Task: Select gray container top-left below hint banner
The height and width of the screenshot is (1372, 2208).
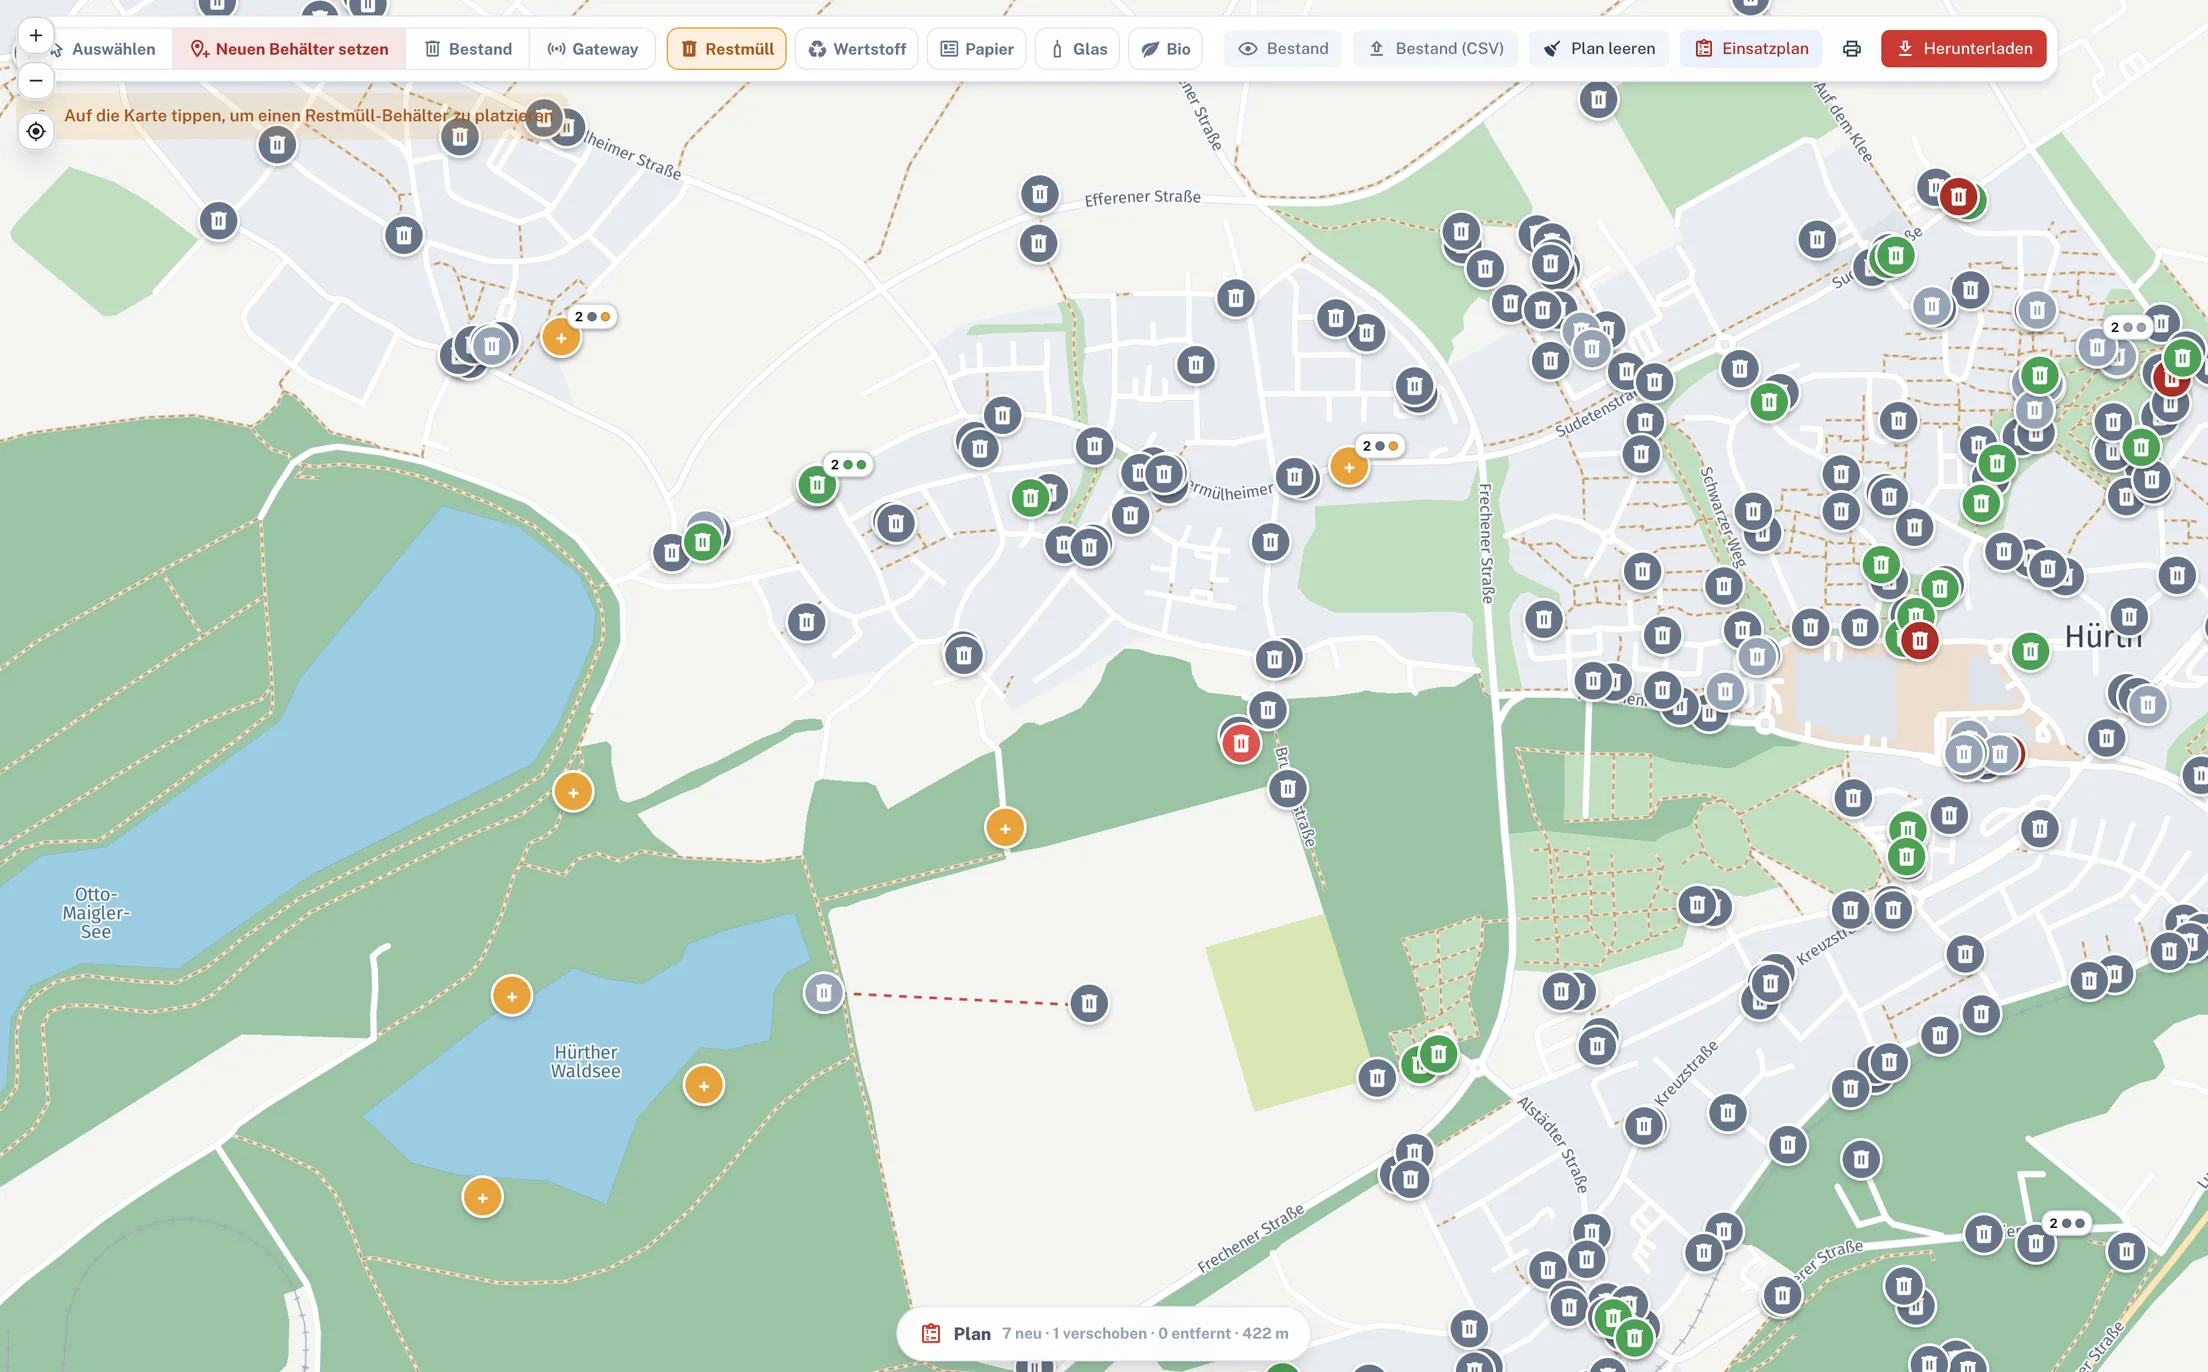Action: (x=277, y=146)
